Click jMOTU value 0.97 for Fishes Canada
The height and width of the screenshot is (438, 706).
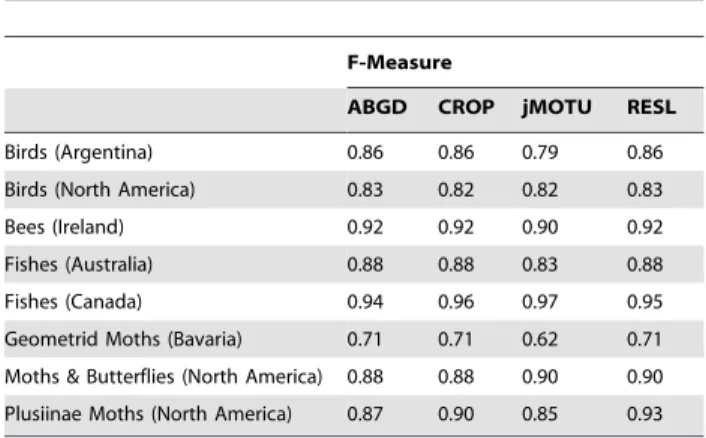[540, 302]
